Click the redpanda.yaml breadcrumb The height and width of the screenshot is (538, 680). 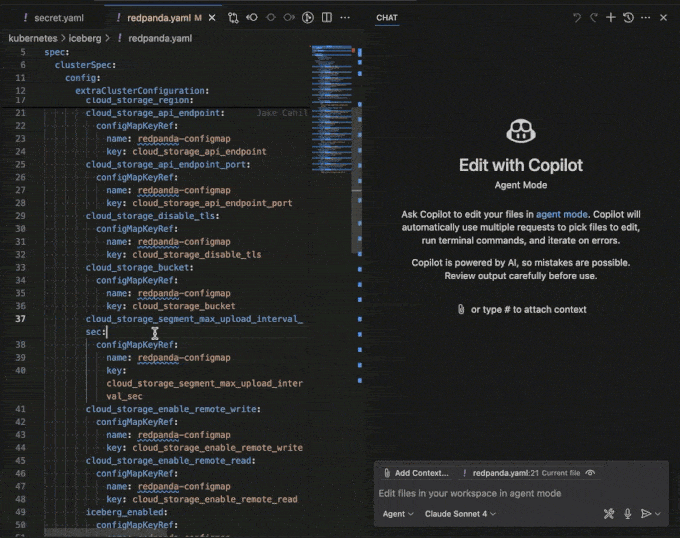160,39
